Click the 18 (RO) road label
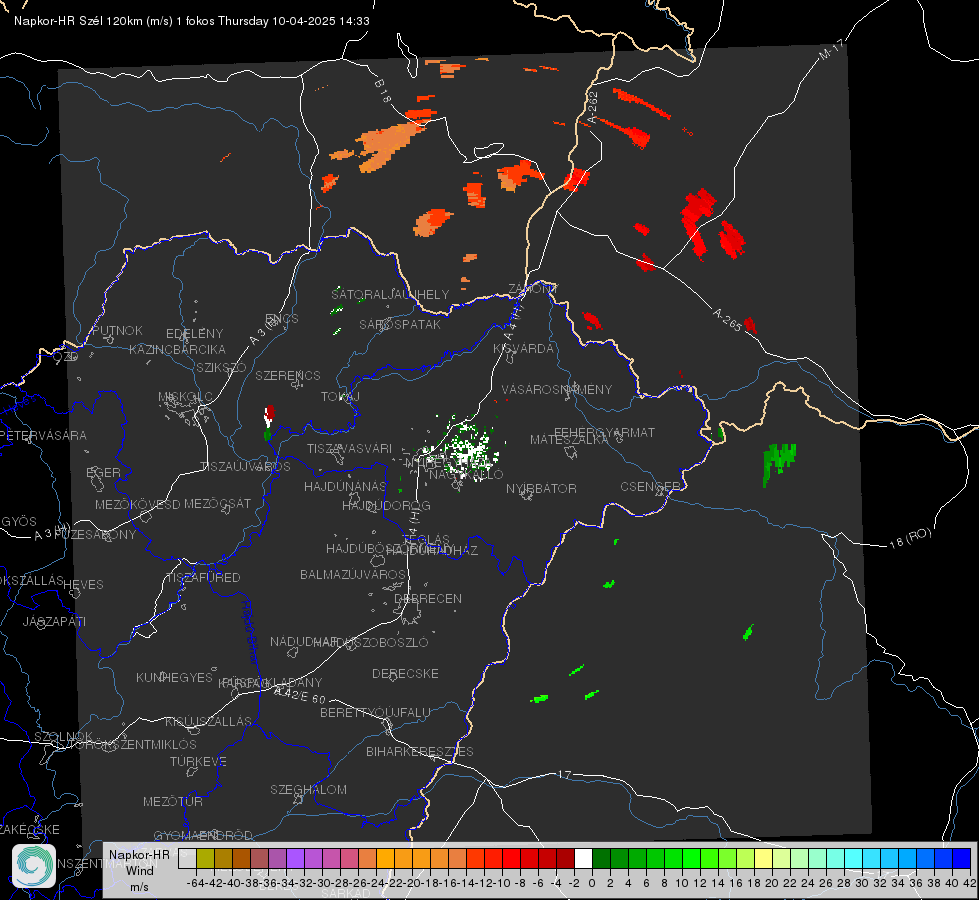This screenshot has height=900, width=979. (910, 538)
